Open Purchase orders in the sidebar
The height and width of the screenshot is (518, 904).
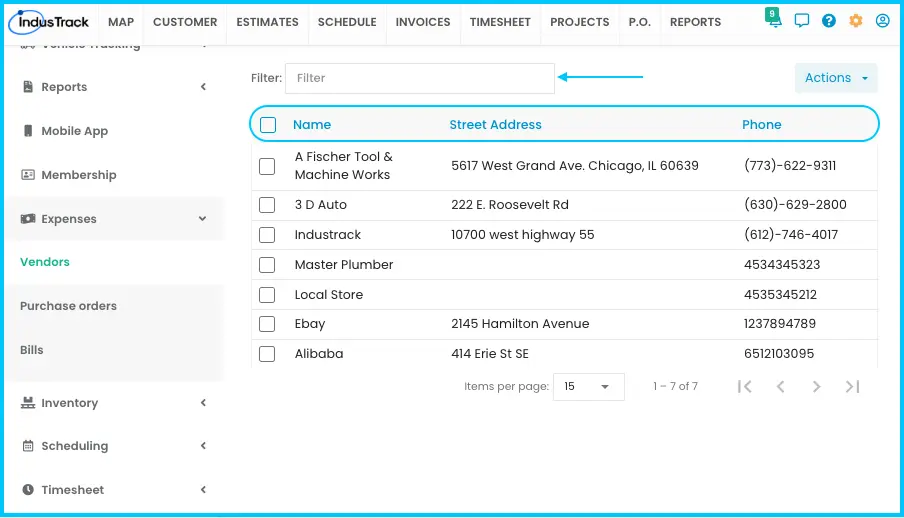(x=69, y=306)
